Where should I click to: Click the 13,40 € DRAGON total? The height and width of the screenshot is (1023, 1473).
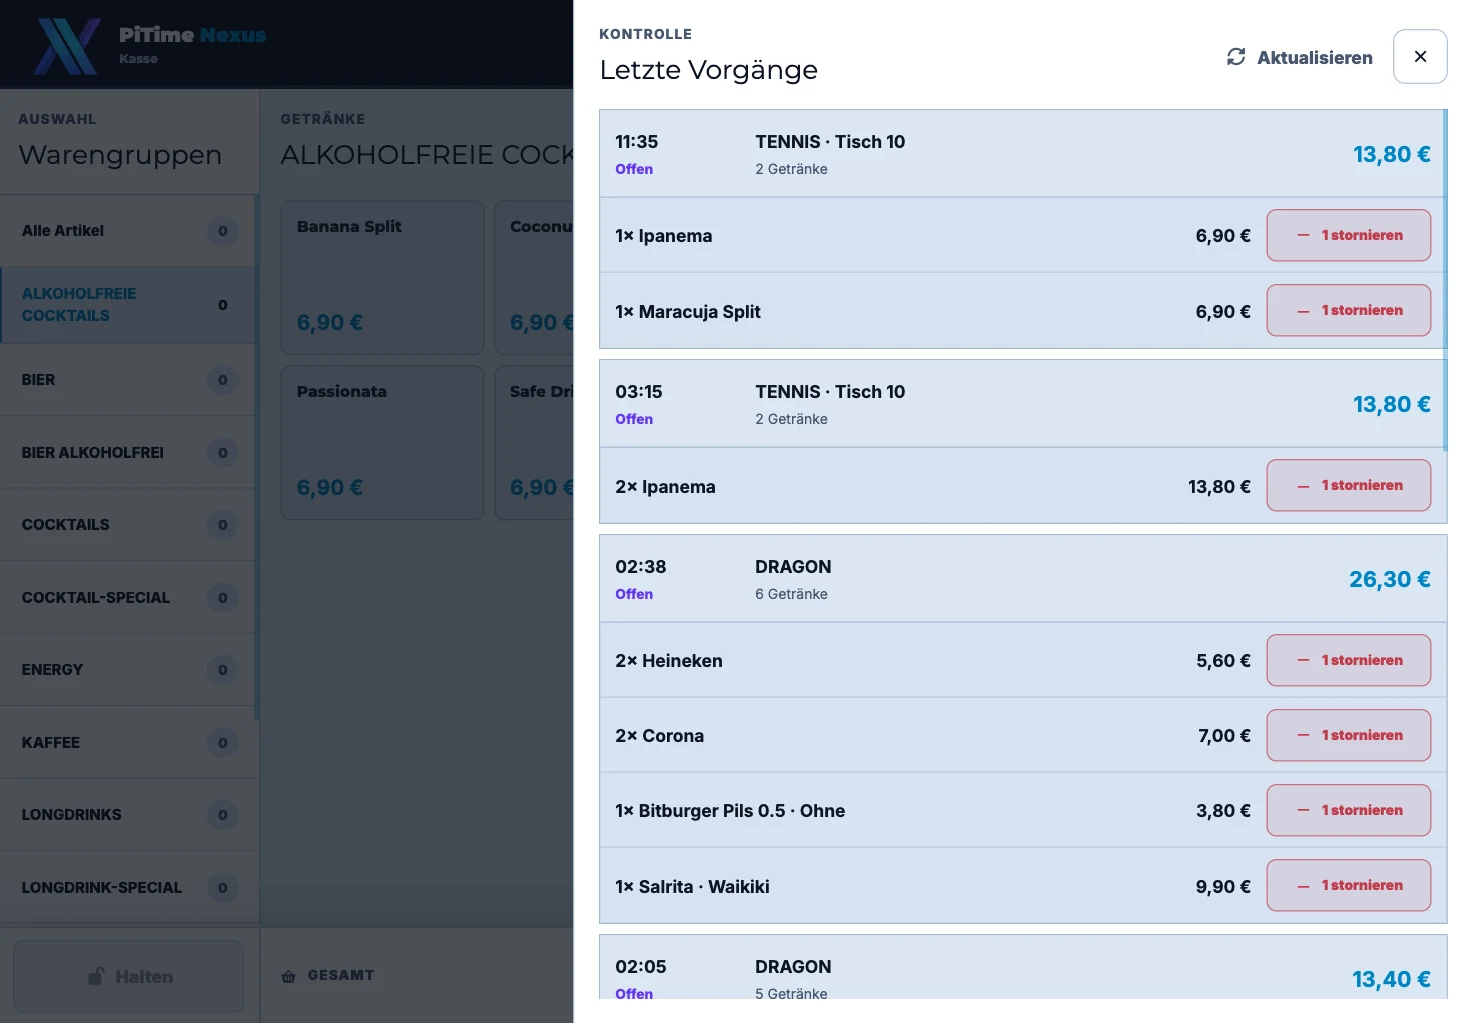pos(1391,979)
